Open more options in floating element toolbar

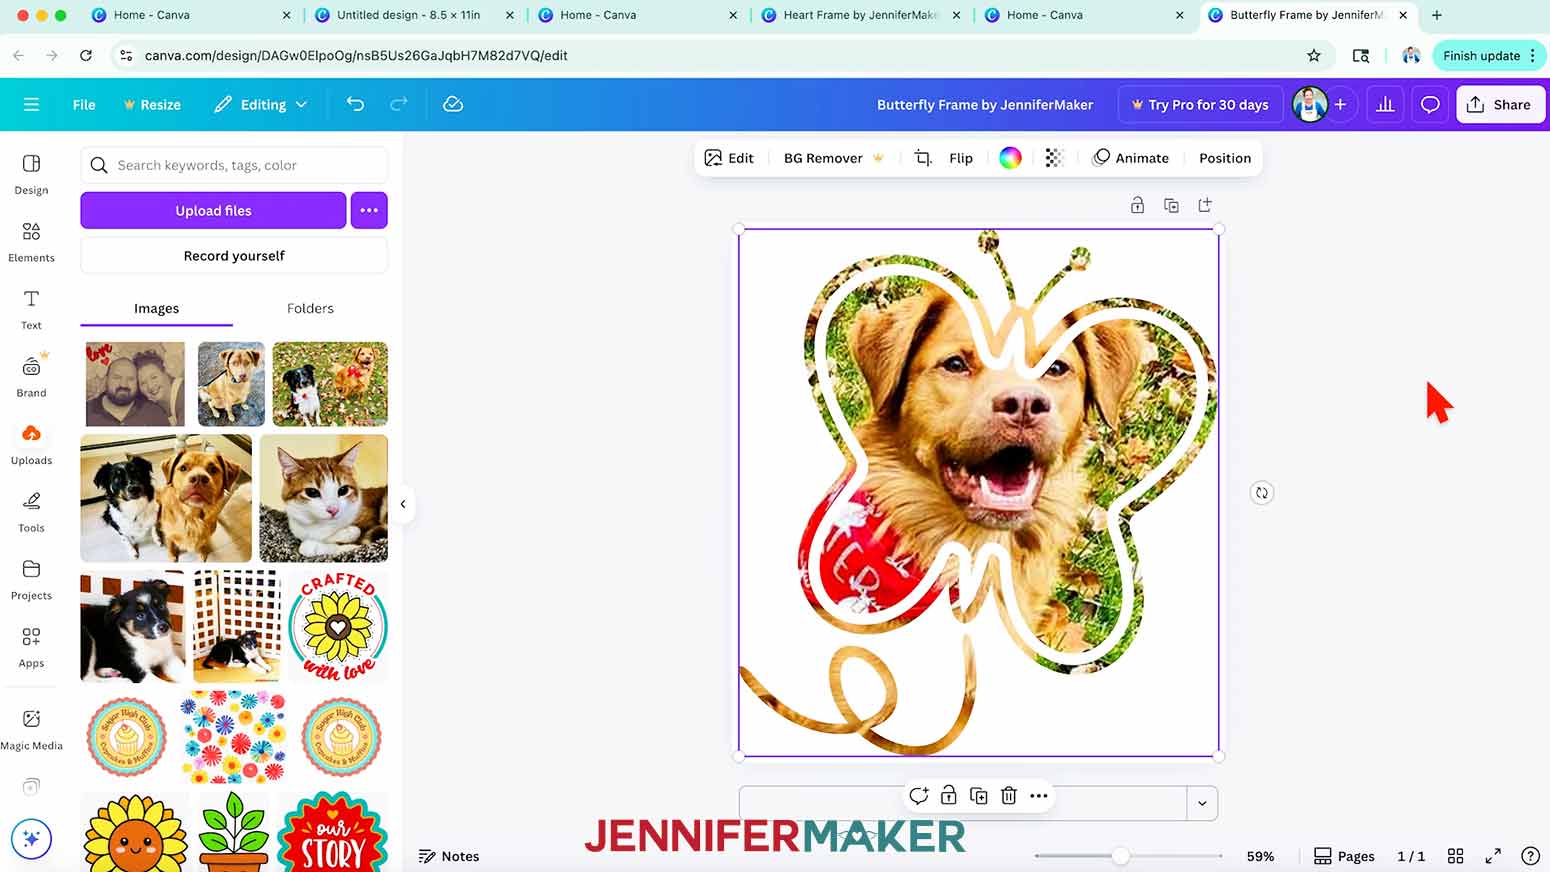pos(1039,796)
